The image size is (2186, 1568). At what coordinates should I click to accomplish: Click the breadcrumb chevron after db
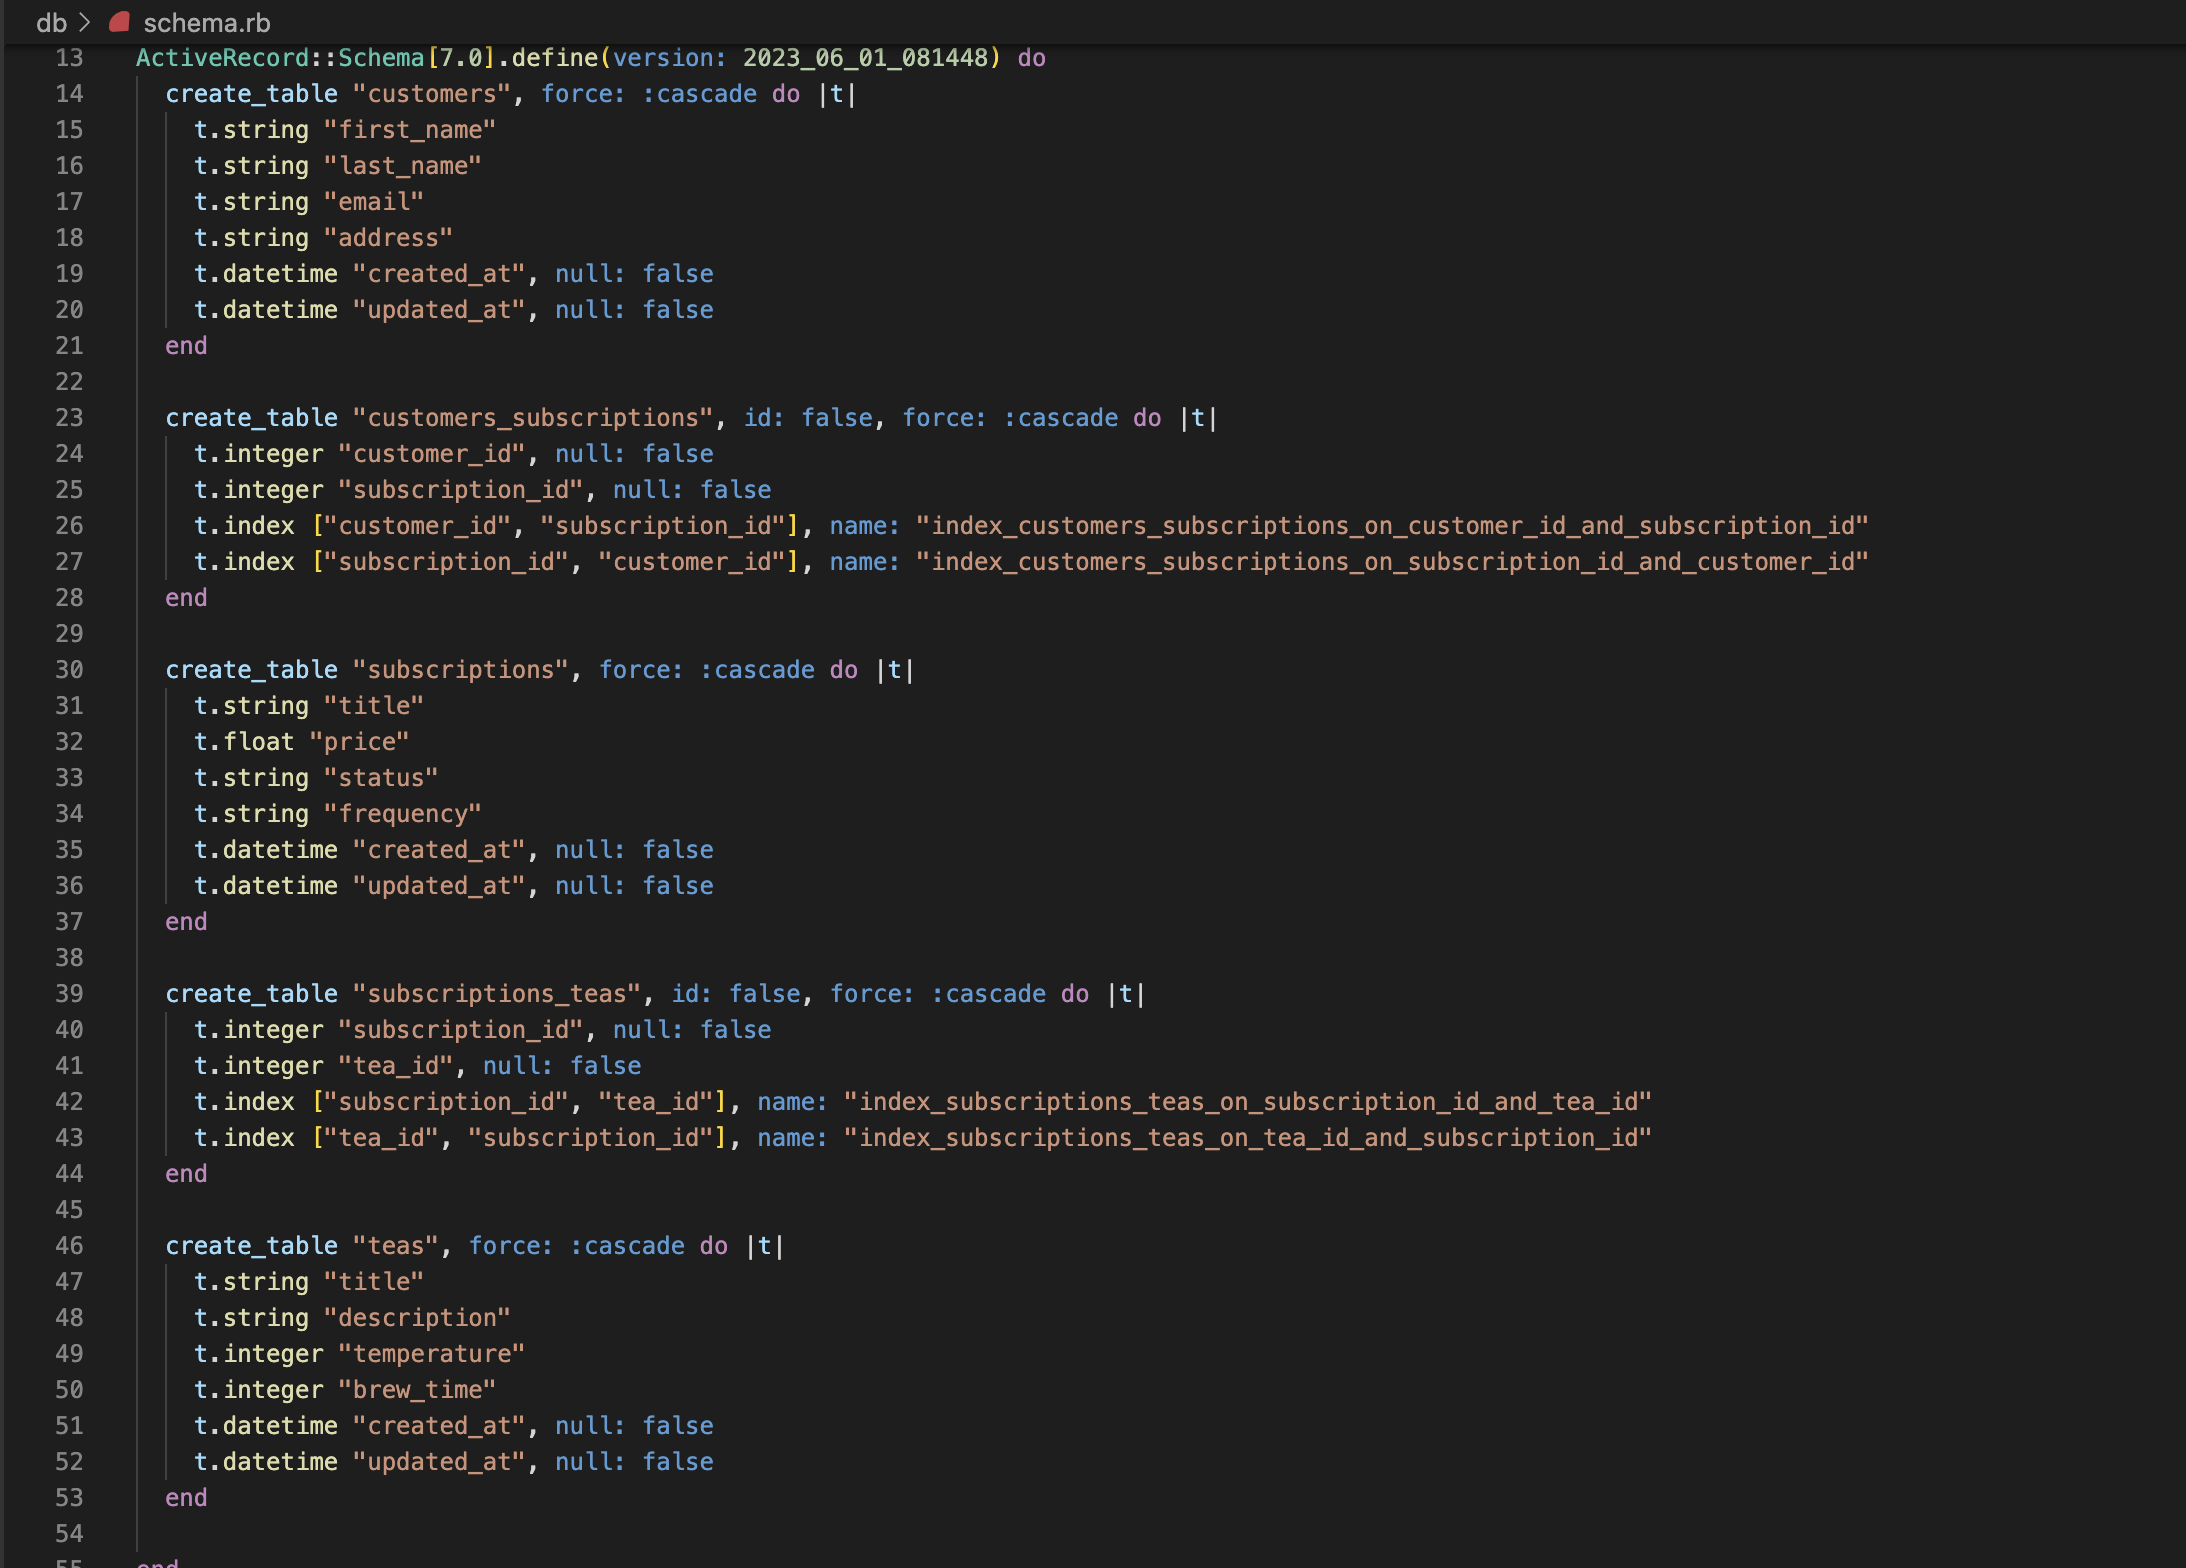[x=85, y=22]
